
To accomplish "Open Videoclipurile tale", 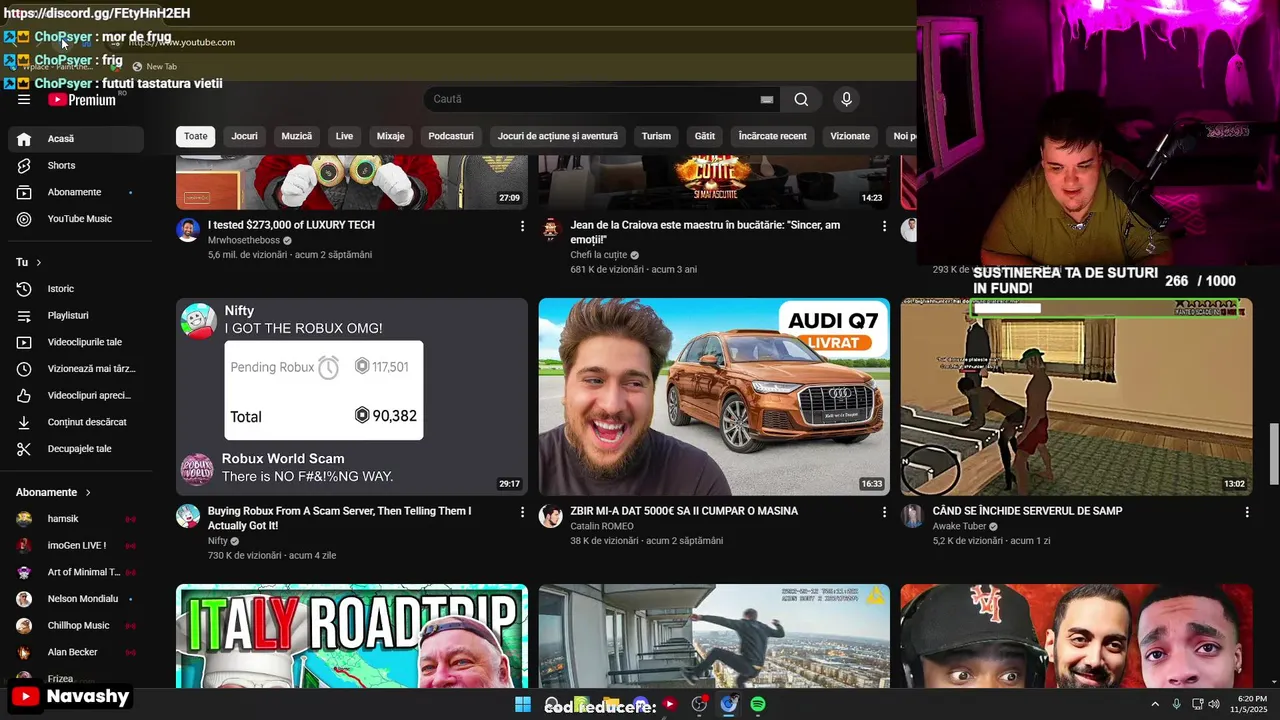I will tap(76, 342).
